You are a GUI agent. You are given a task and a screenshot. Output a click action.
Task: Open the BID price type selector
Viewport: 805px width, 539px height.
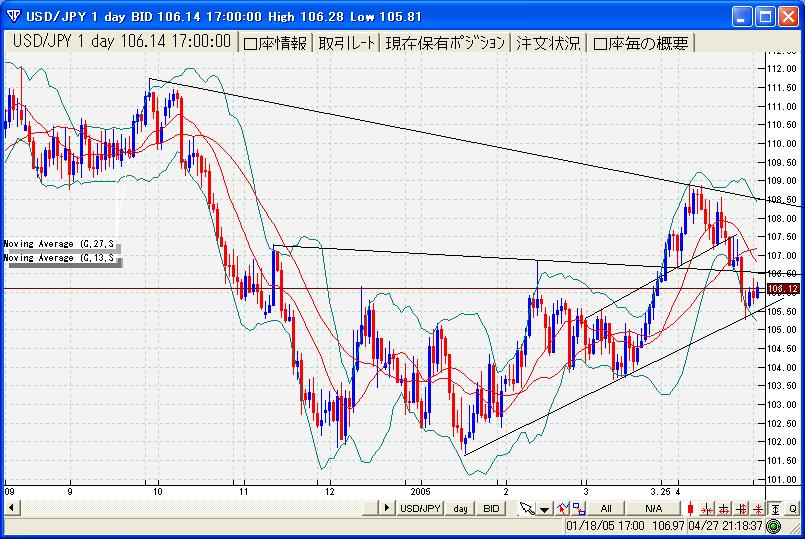point(491,509)
